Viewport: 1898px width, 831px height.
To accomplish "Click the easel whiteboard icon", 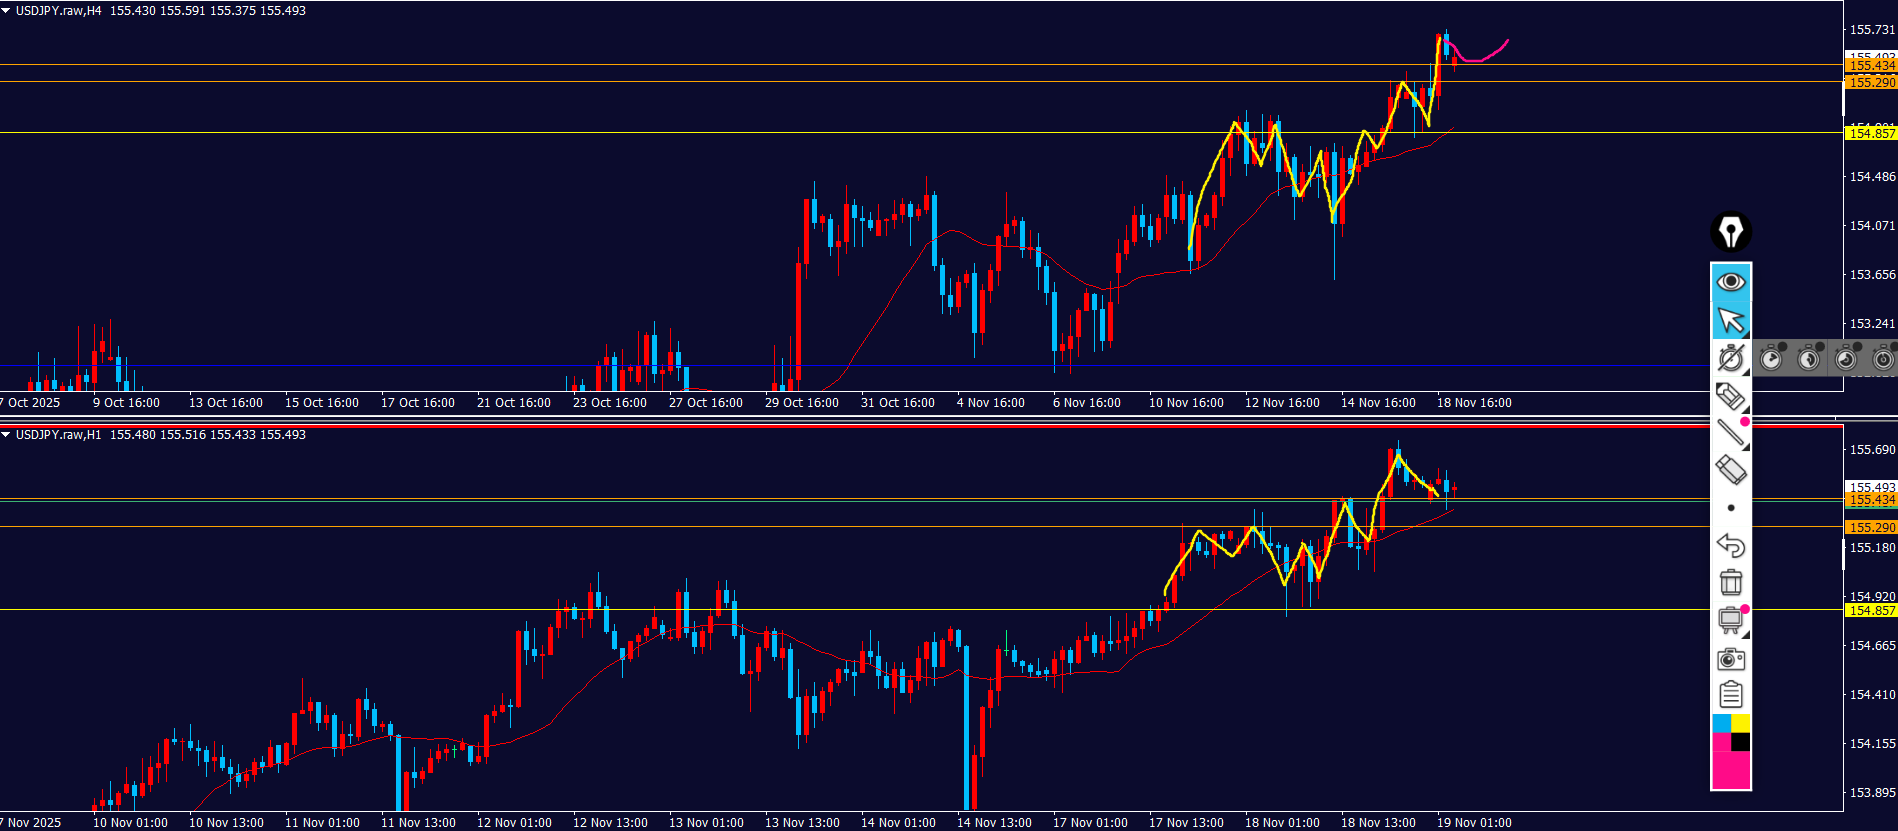I will coord(1730,620).
